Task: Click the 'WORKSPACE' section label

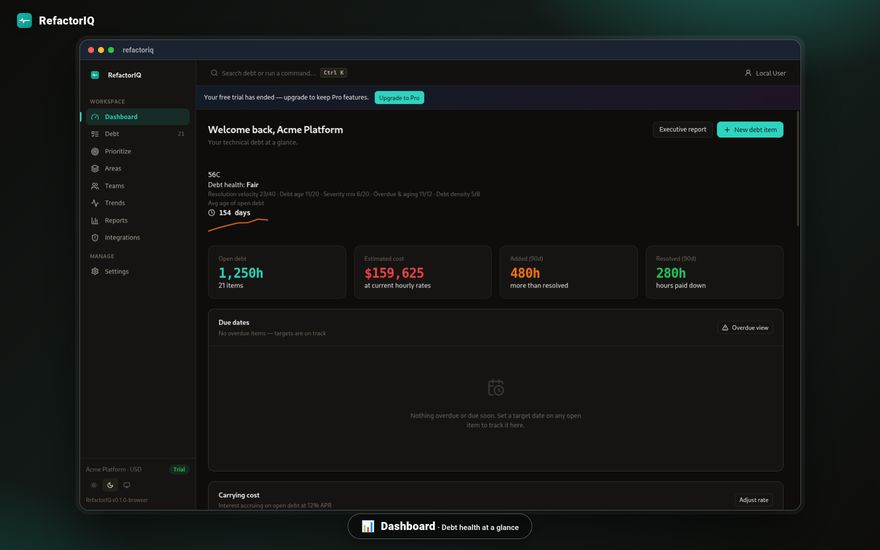Action: 107,102
